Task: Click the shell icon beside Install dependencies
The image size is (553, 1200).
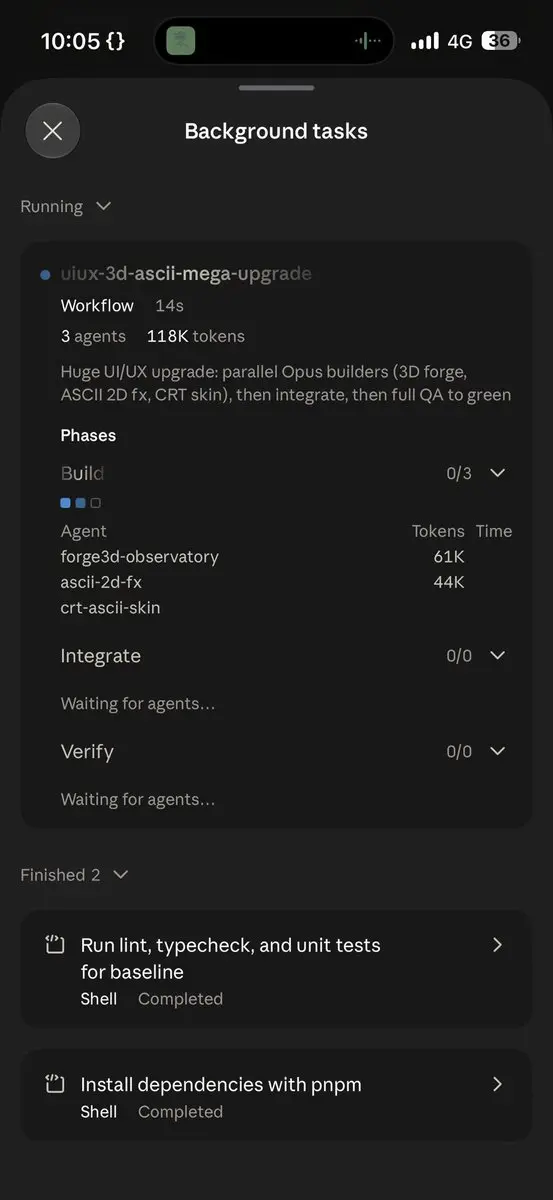Action: pyautogui.click(x=55, y=1084)
